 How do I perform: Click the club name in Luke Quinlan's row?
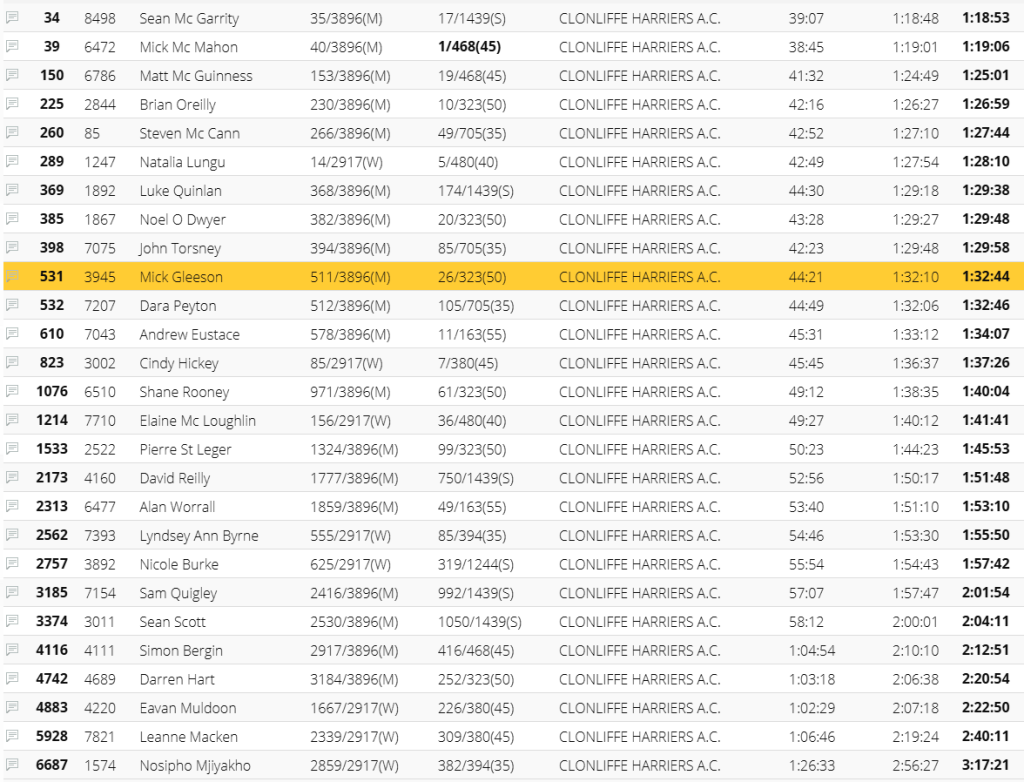(x=639, y=191)
